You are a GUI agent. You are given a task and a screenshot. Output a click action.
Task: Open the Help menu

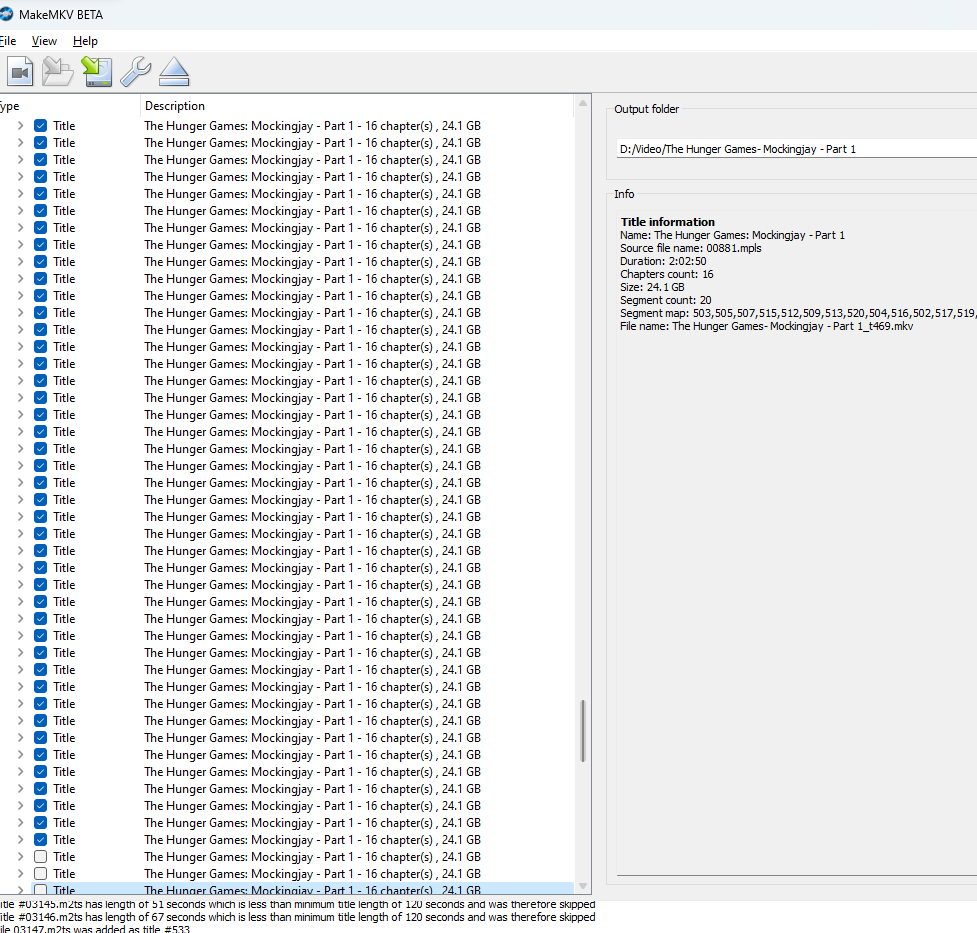(x=85, y=41)
